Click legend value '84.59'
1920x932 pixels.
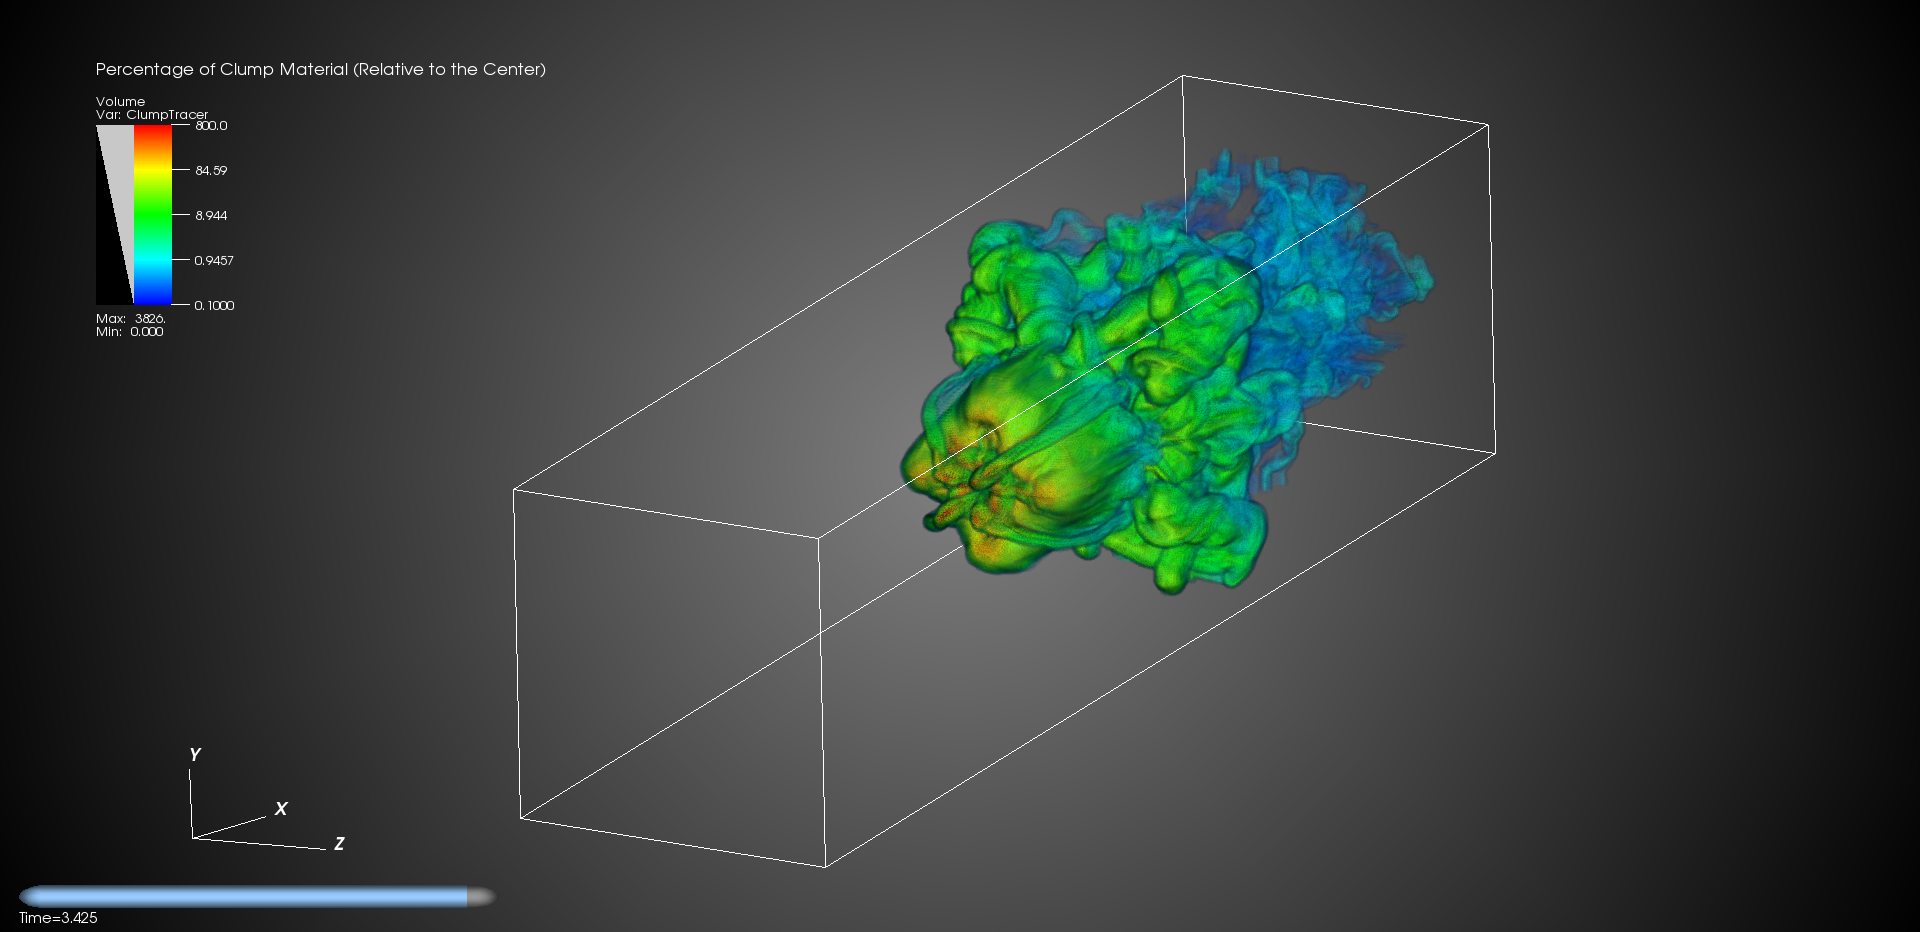coord(211,171)
